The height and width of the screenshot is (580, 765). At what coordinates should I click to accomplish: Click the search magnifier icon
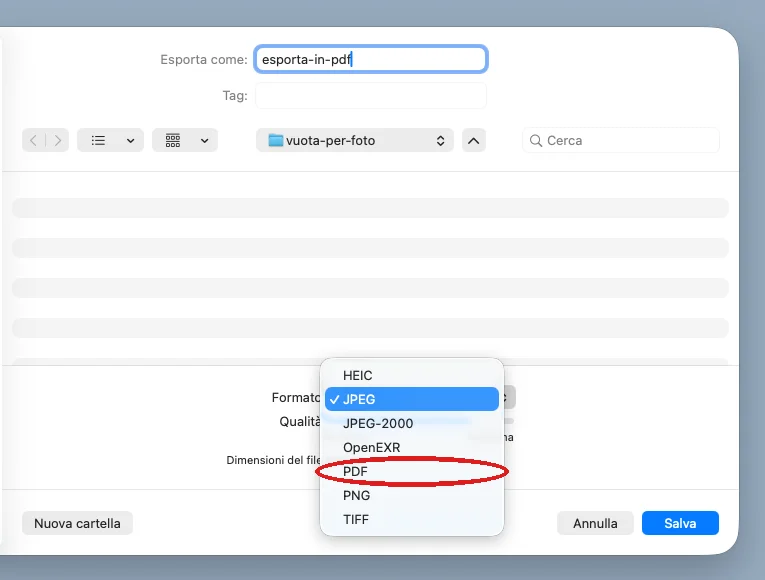[x=536, y=140]
